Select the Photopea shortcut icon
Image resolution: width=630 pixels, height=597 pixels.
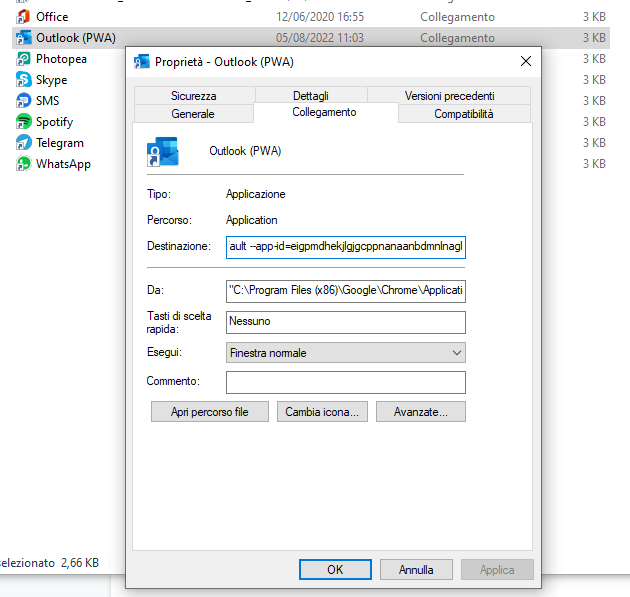pos(23,59)
